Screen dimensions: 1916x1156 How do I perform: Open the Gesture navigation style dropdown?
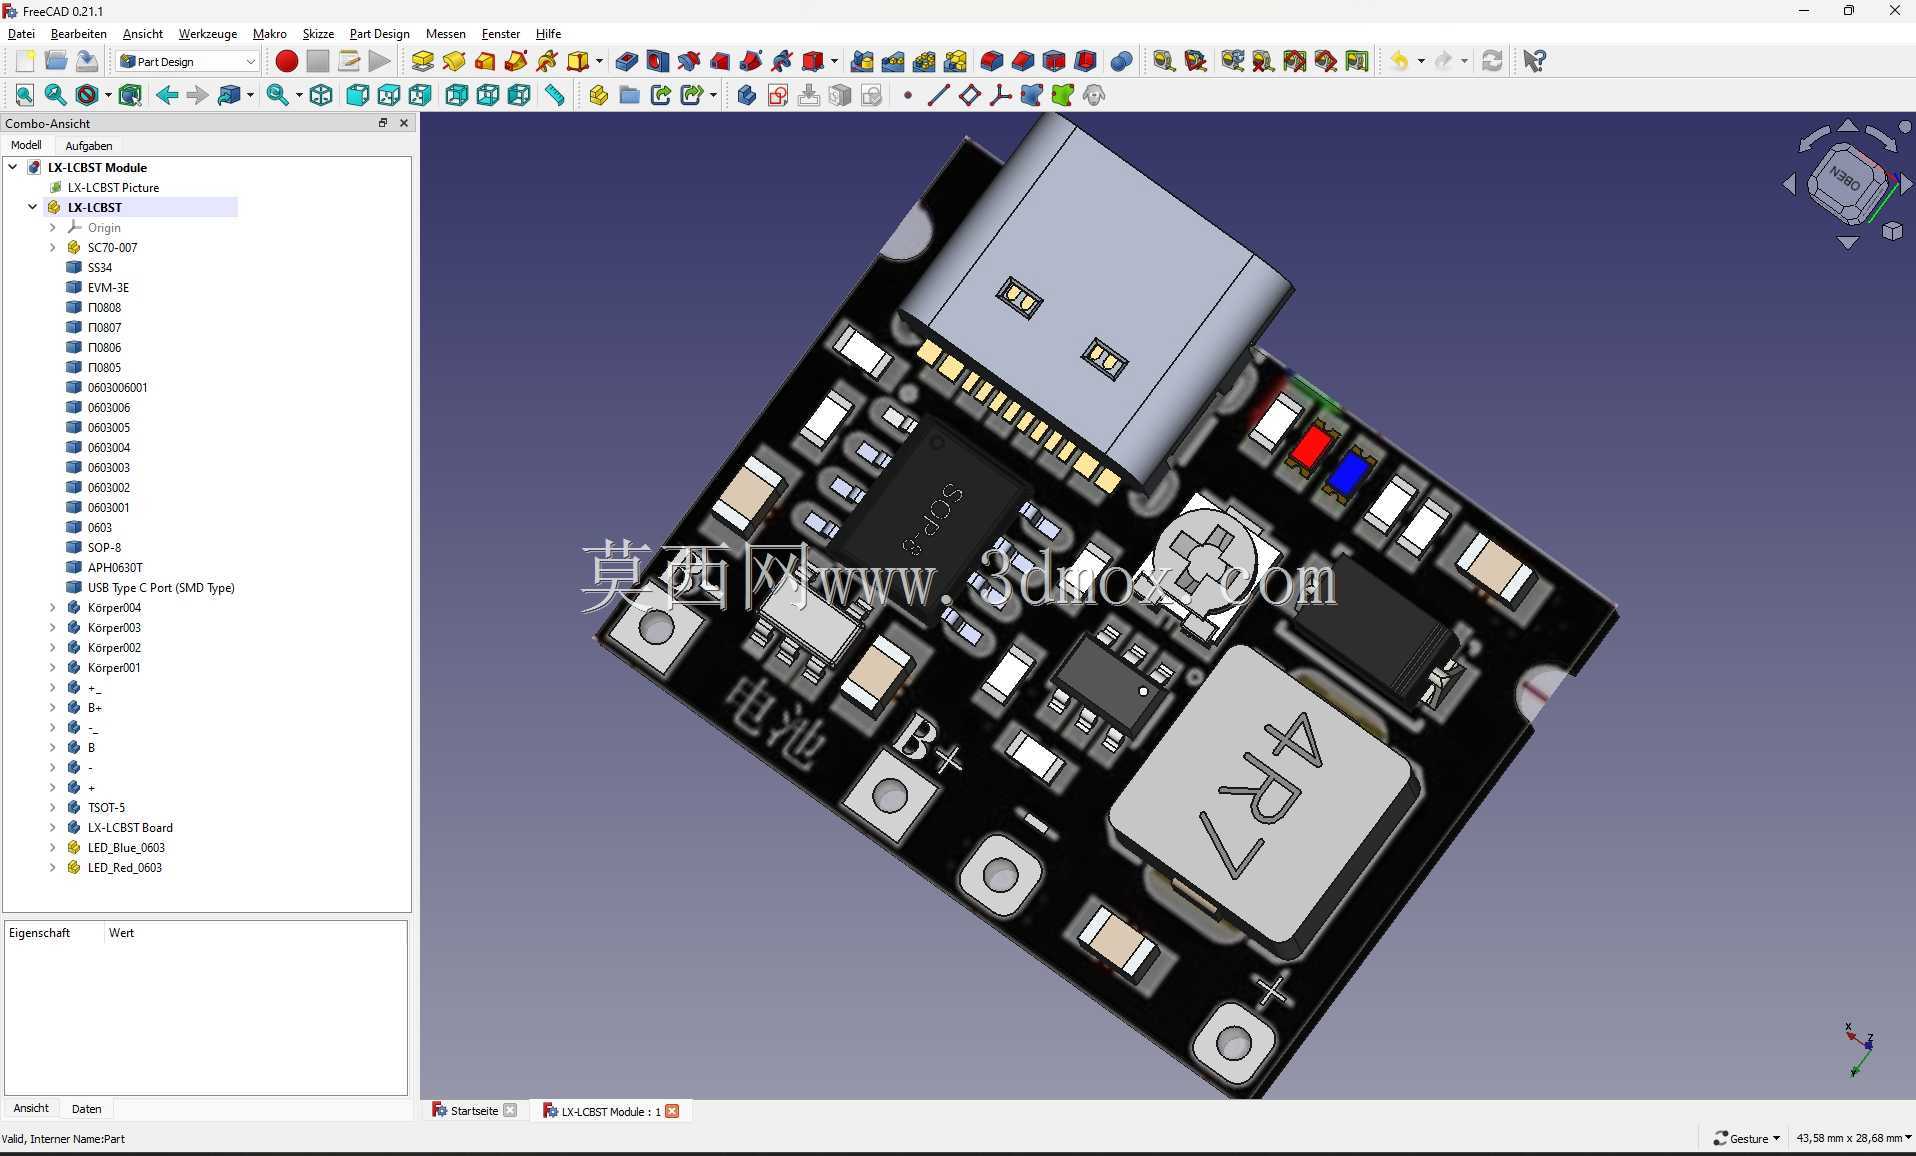click(1747, 1138)
